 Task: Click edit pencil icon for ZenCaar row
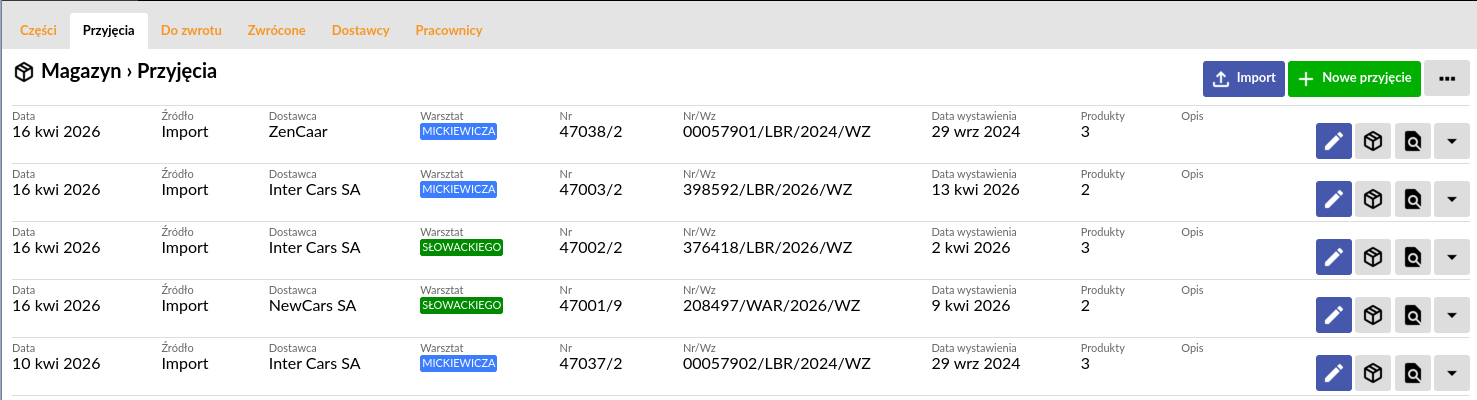1333,142
